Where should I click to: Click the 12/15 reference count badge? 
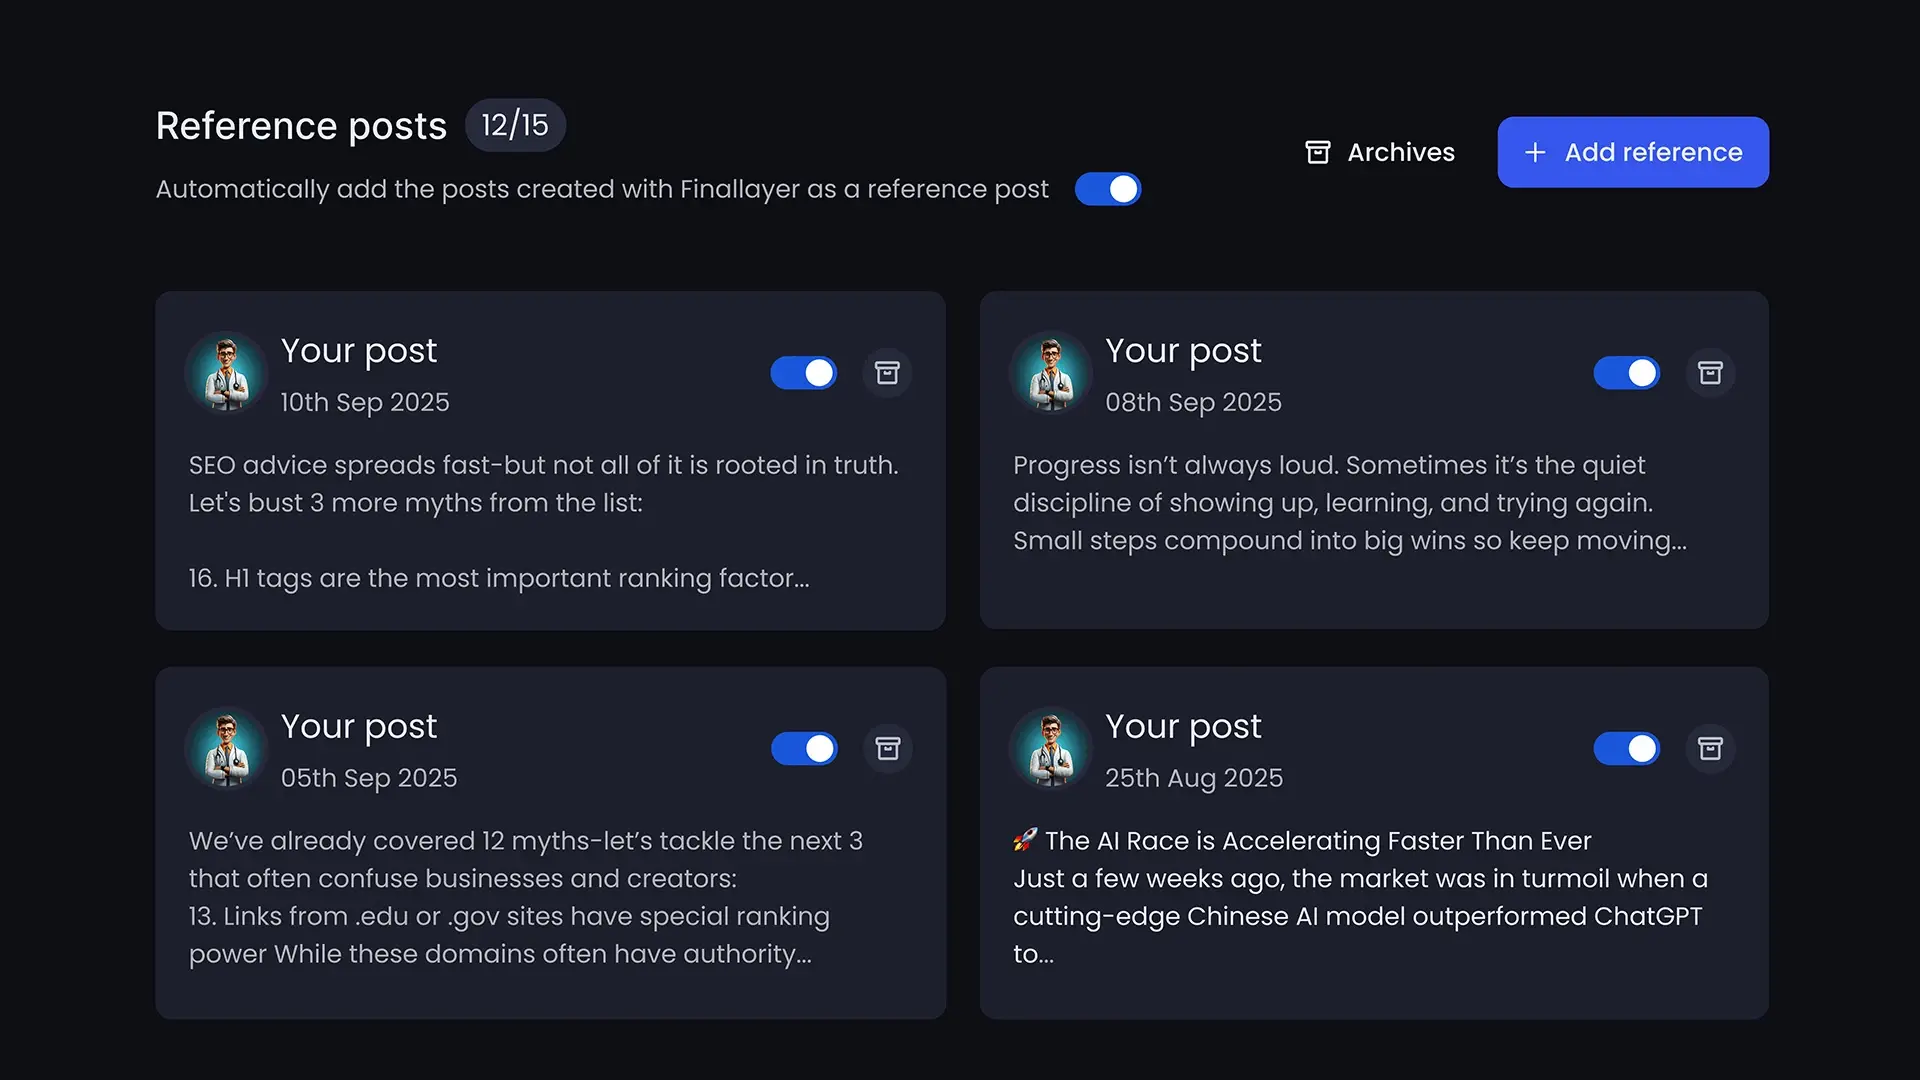(515, 125)
